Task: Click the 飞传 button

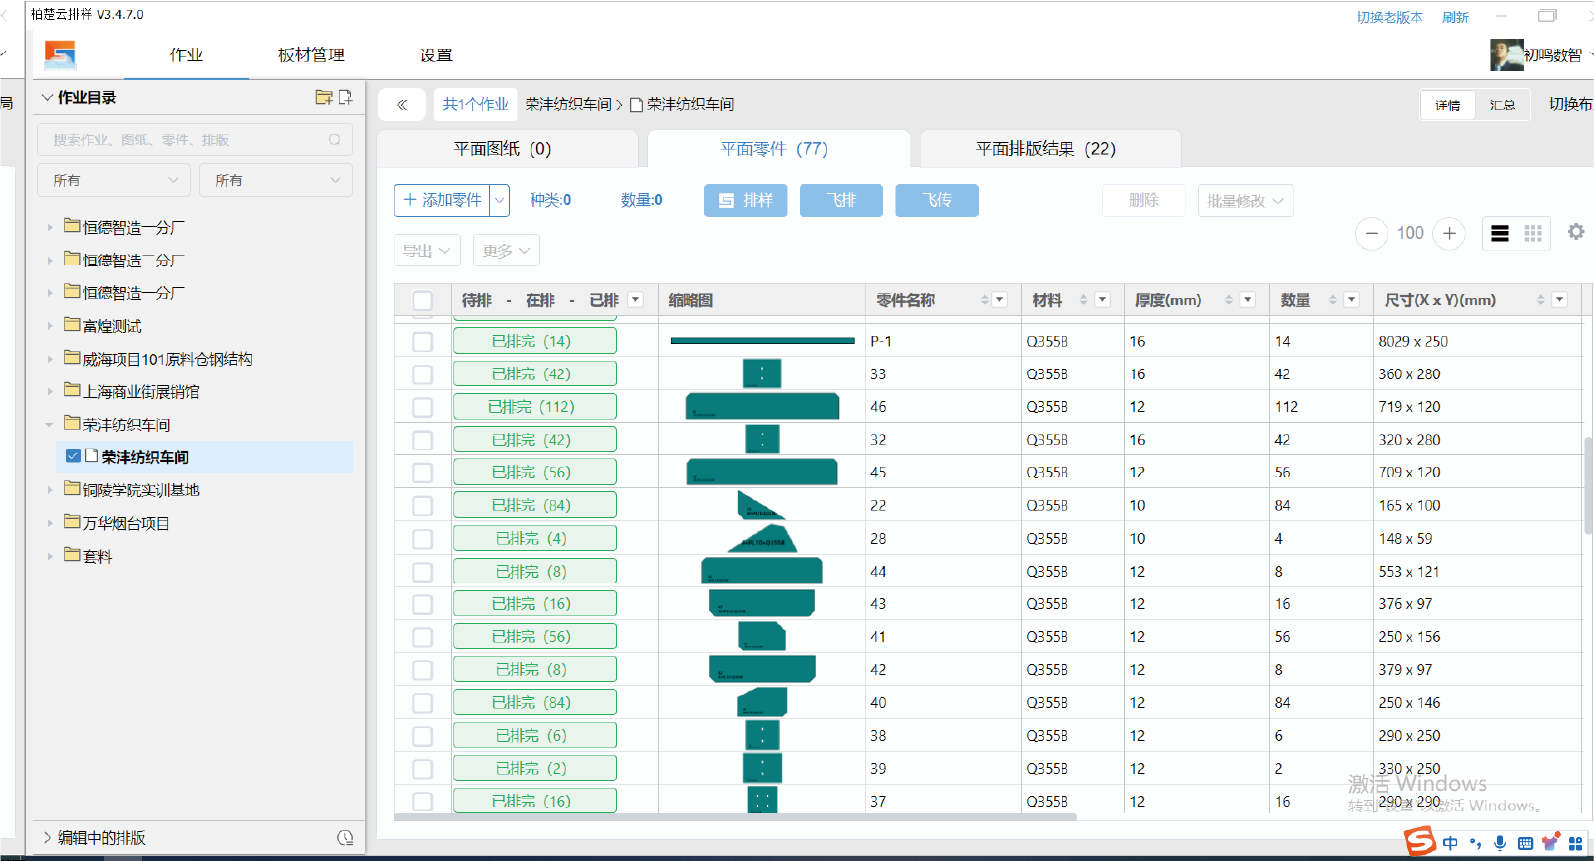Action: tap(937, 200)
